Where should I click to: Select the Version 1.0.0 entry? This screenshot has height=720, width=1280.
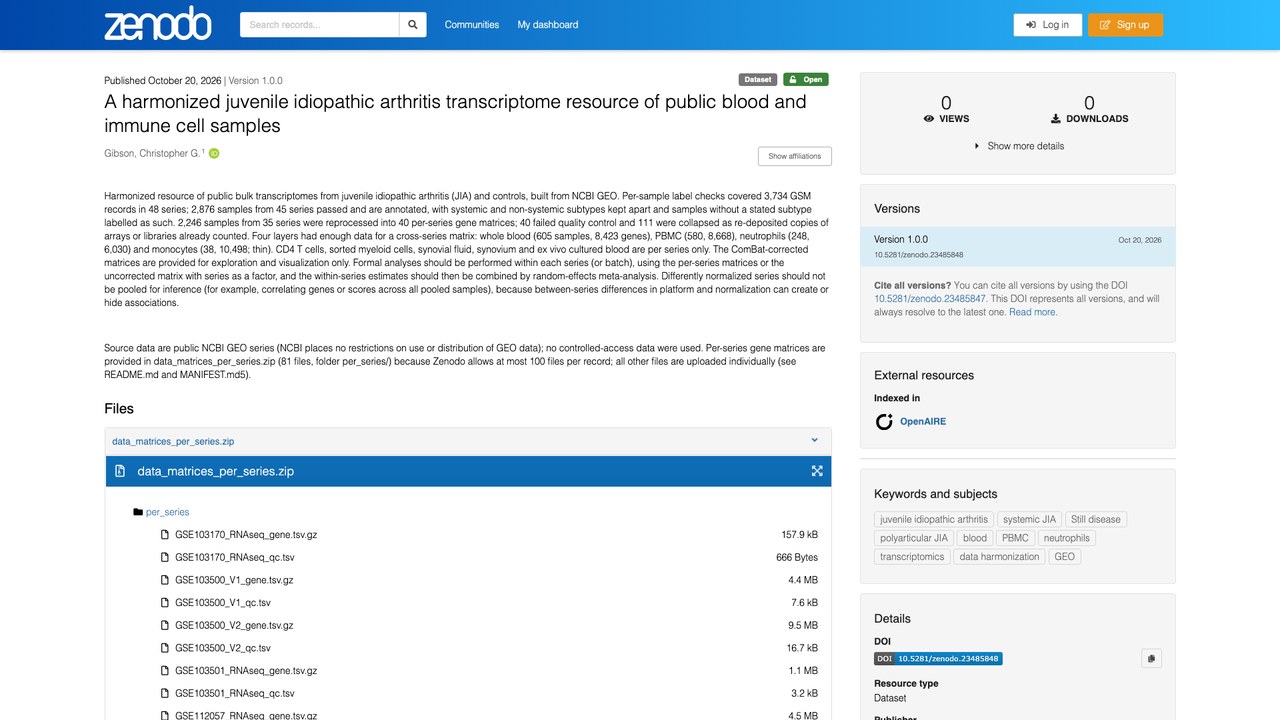coord(1018,247)
